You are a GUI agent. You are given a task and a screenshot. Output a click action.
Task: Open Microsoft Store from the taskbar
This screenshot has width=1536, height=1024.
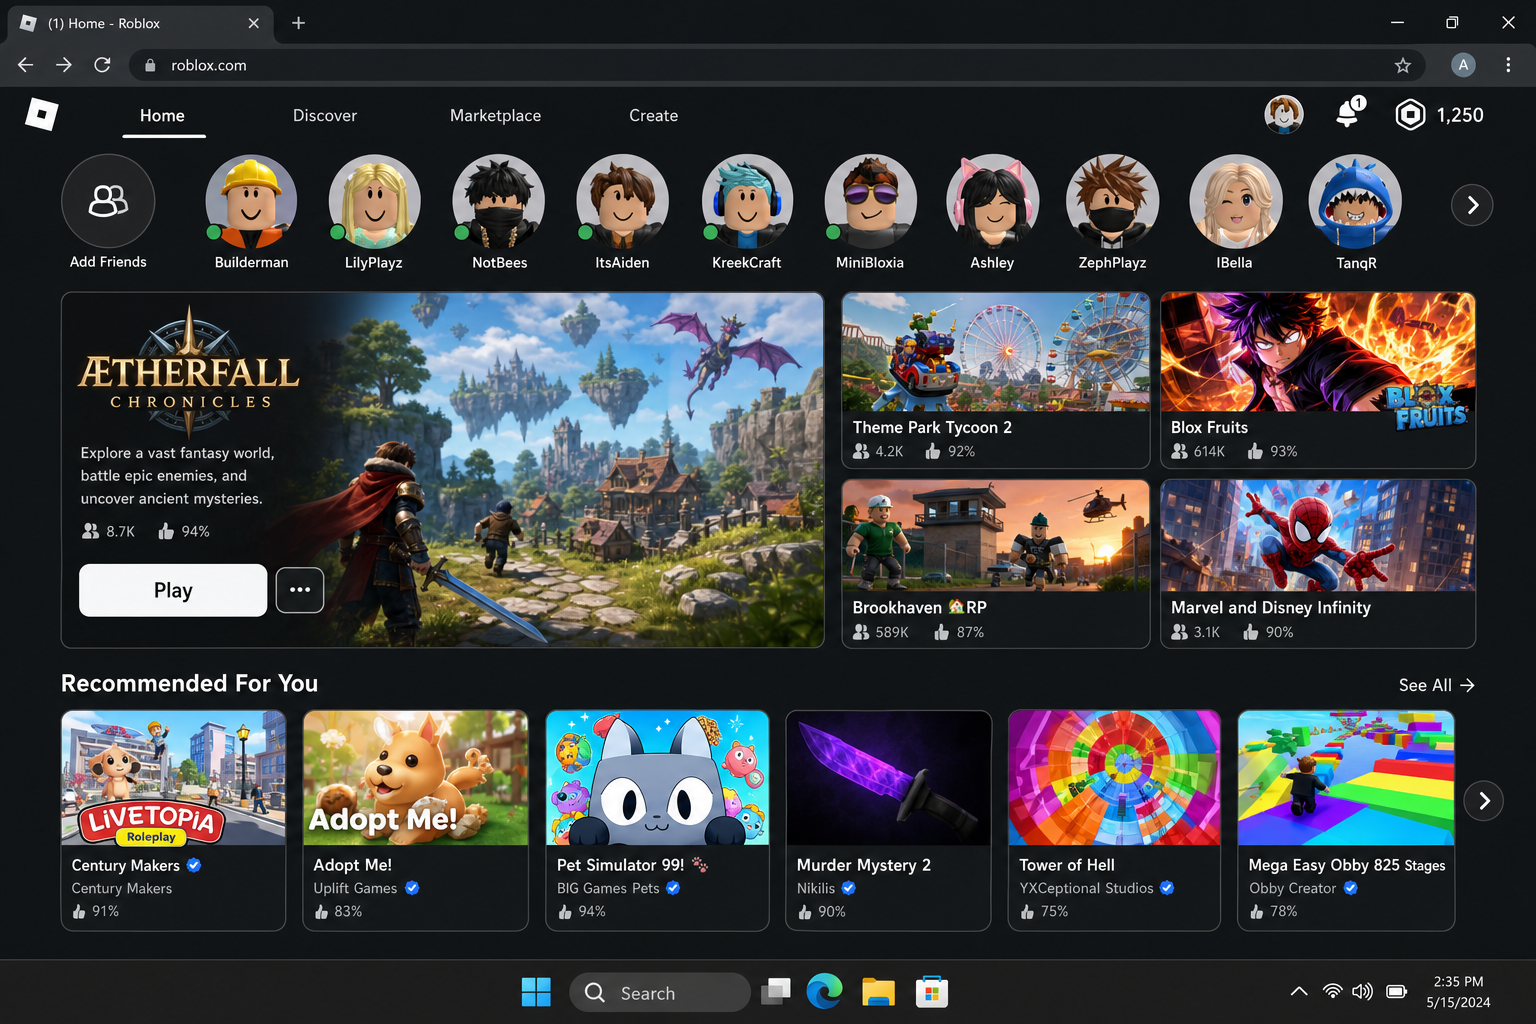(x=931, y=992)
